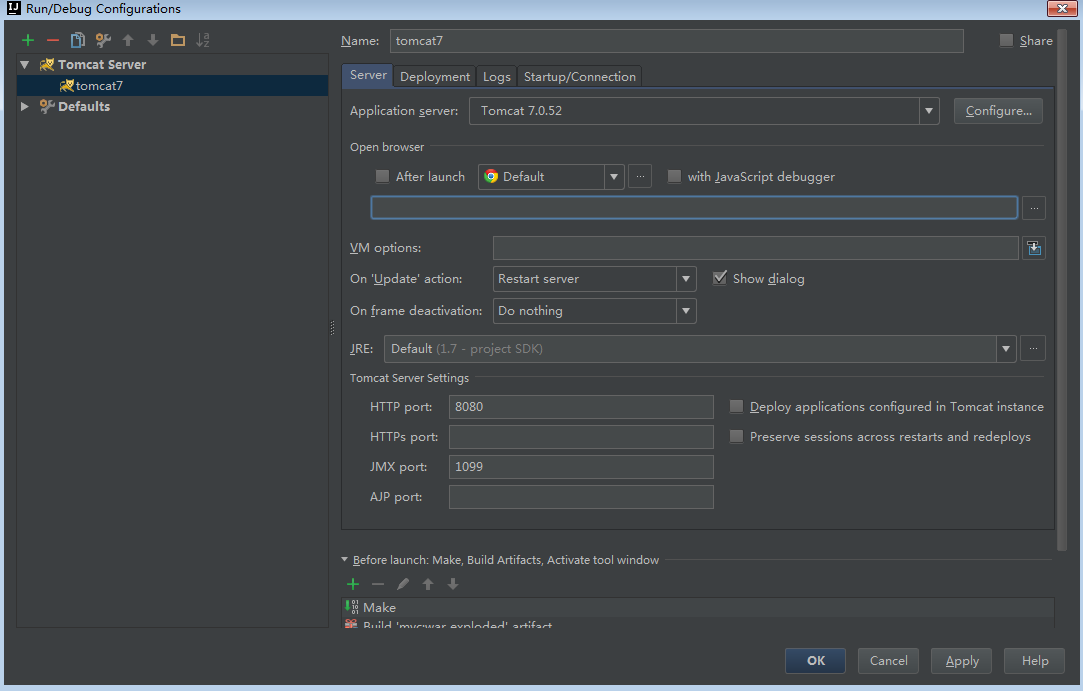
Task: Open the Startup/Connection tab
Action: click(x=579, y=77)
